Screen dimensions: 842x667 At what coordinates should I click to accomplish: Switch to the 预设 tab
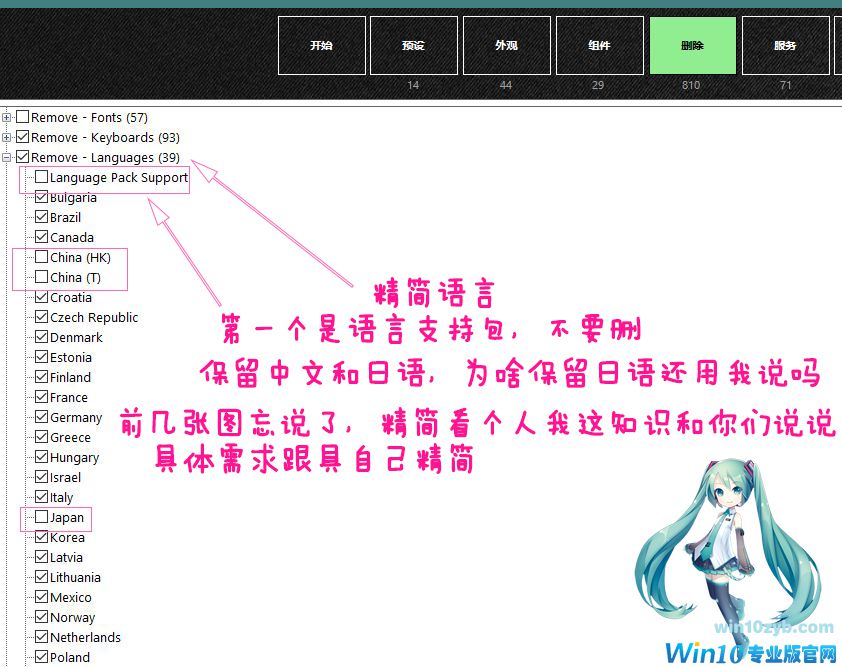point(414,45)
